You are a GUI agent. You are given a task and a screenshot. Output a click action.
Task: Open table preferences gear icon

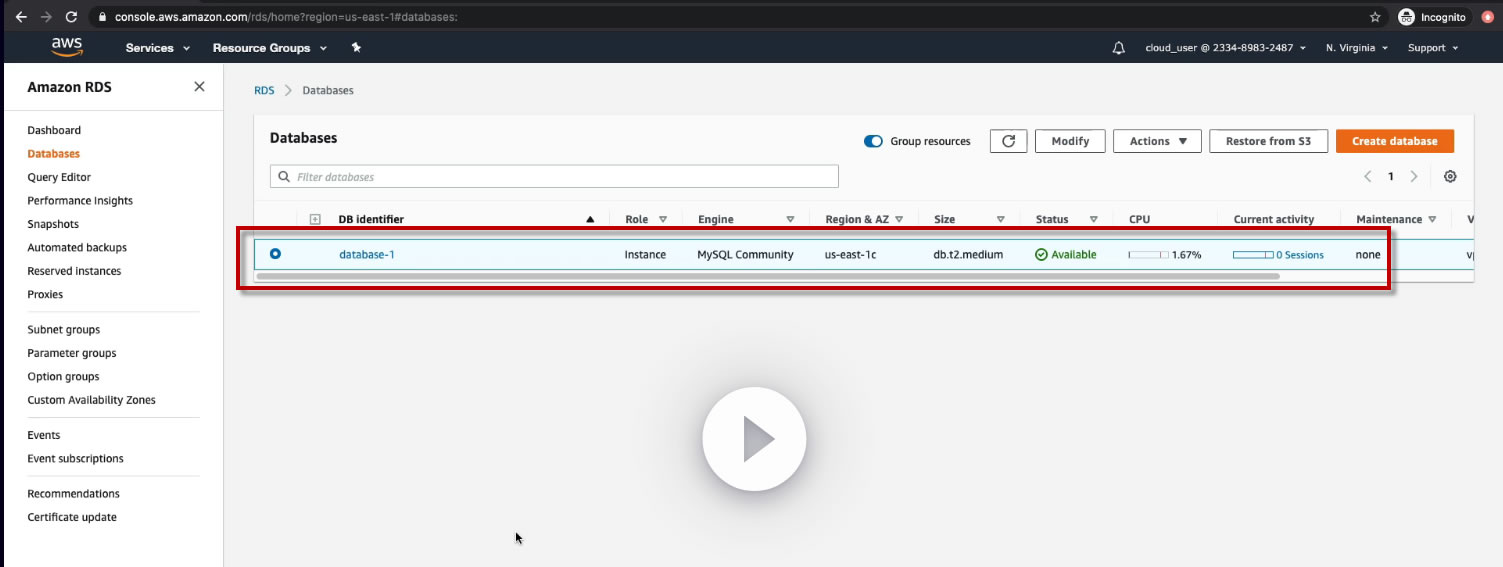coord(1450,177)
